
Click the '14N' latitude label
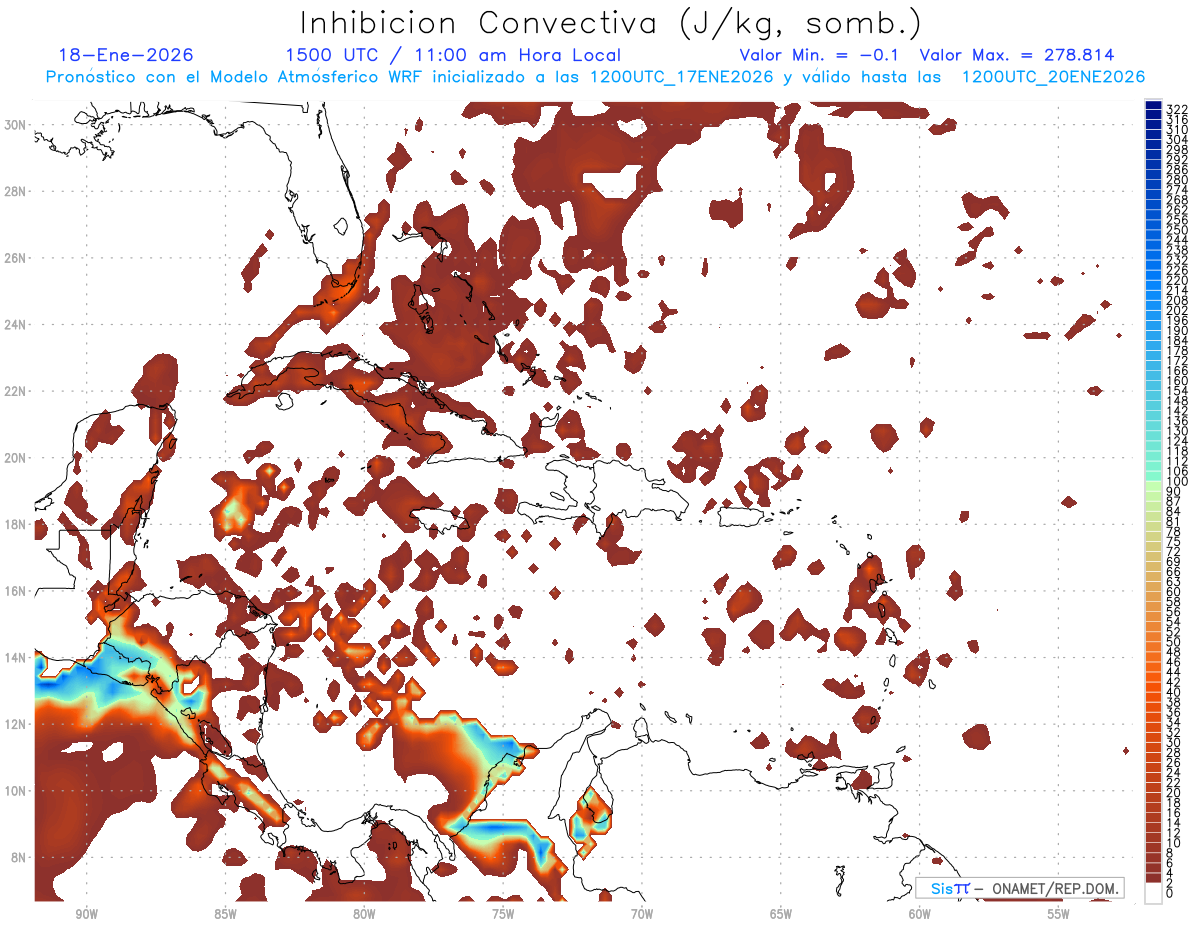coord(16,657)
